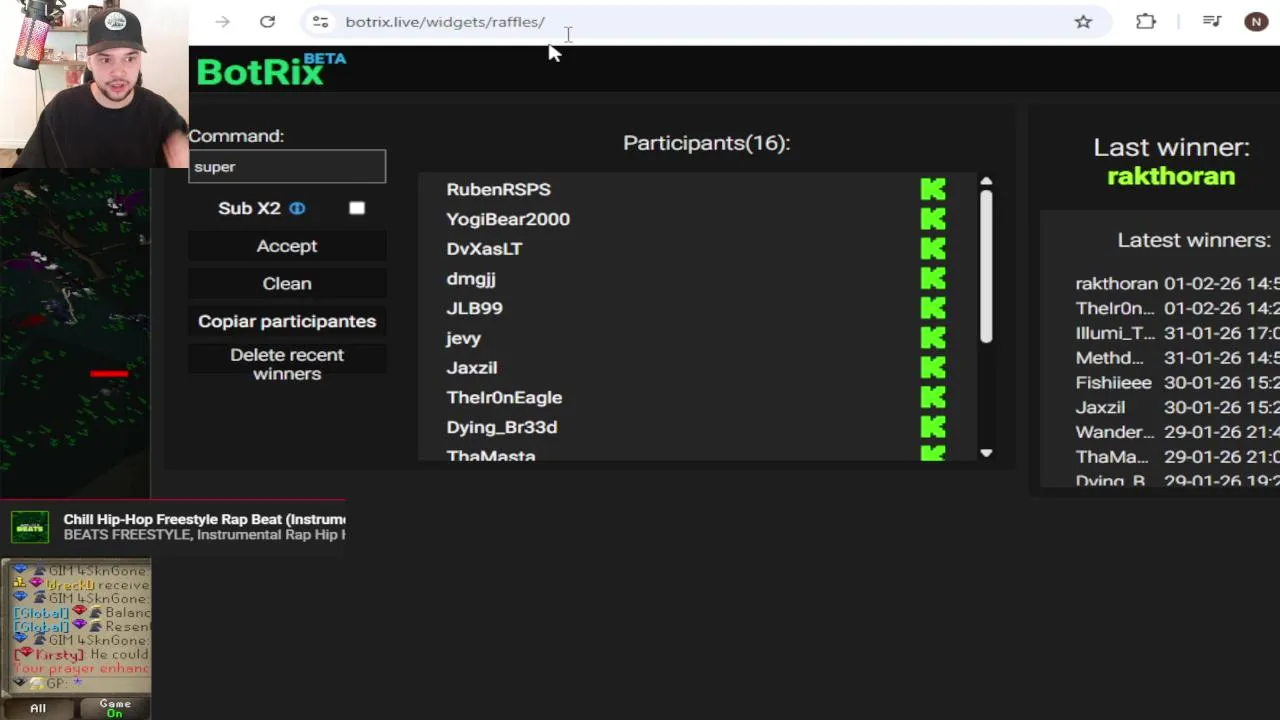Click the browser address bar URL
Viewport: 1280px width, 720px height.
tap(445, 22)
